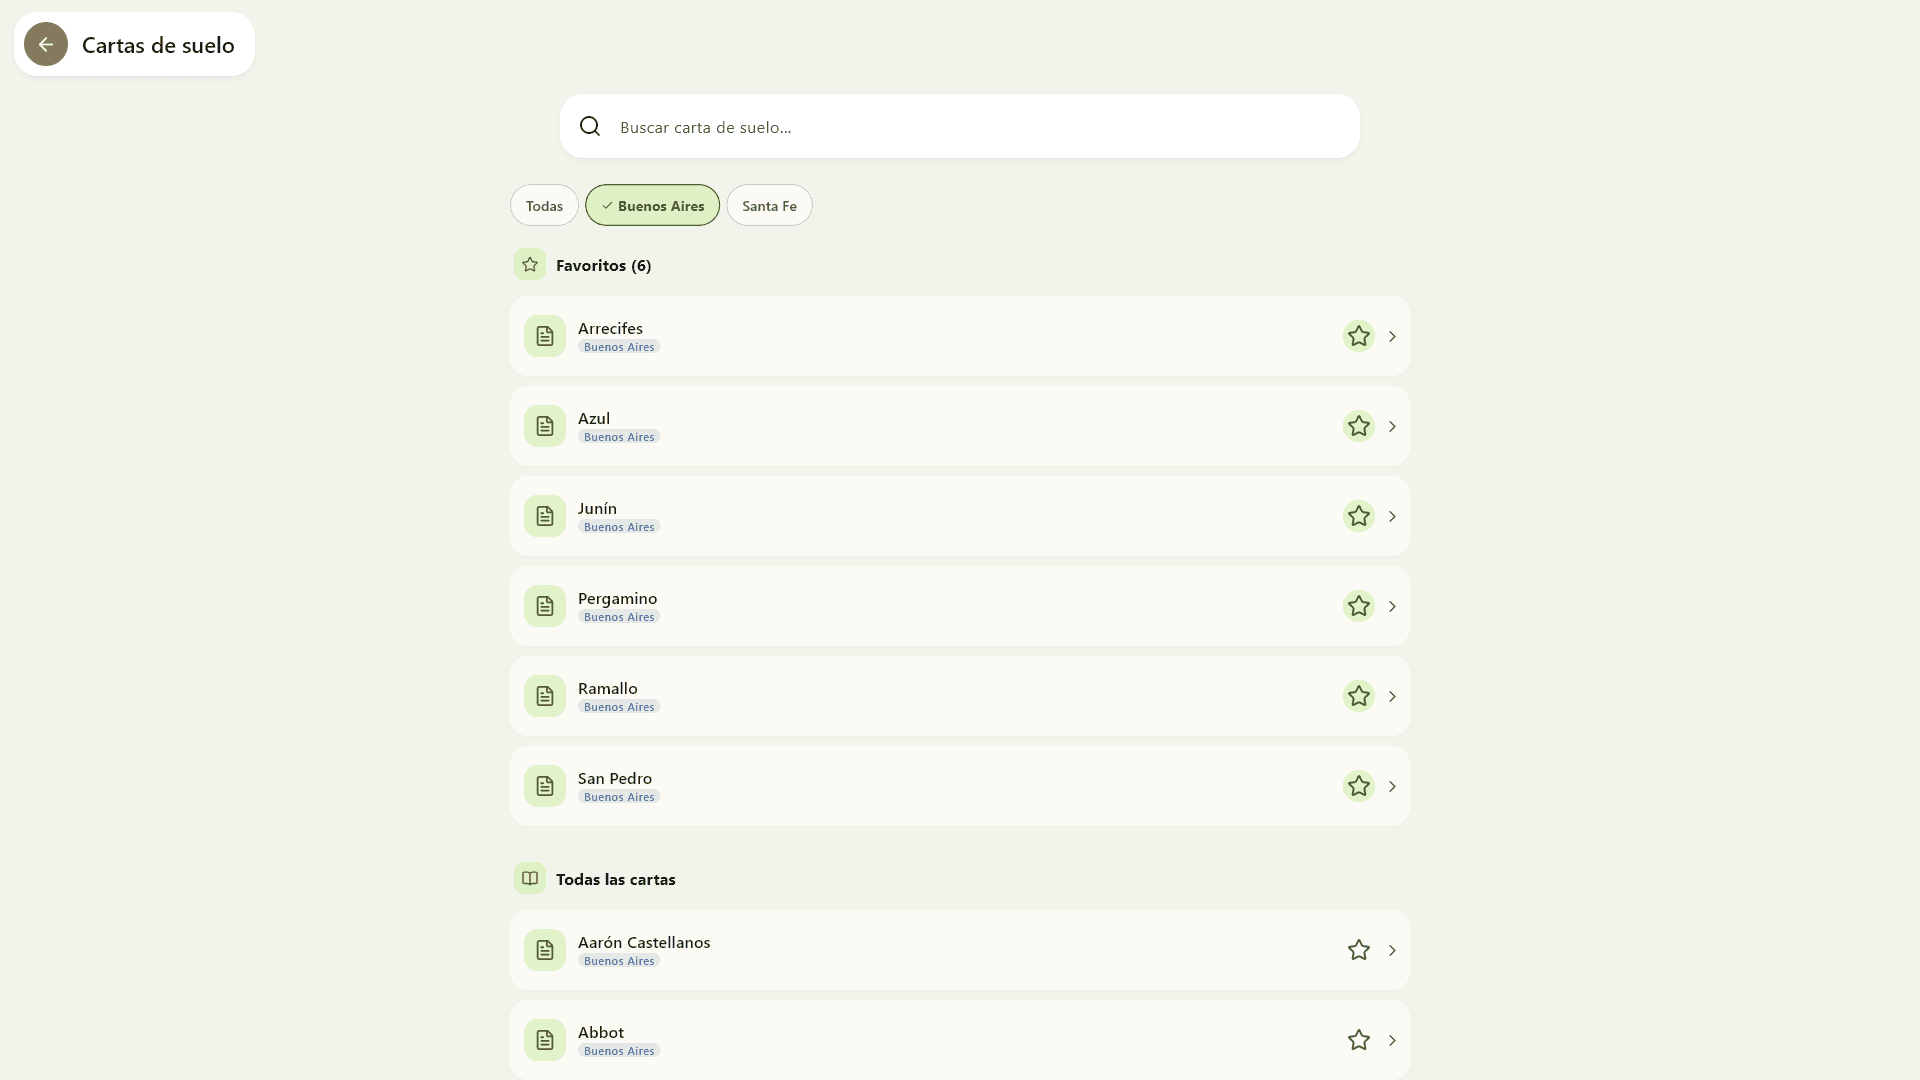Click the Pergamino document icon
Image resolution: width=1920 pixels, height=1080 pixels.
coord(545,606)
